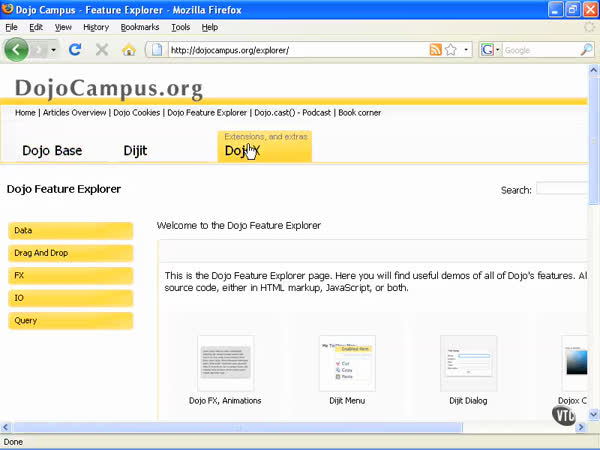Image resolution: width=600 pixels, height=450 pixels.
Task: Click the search magnifier icon
Action: tap(588, 49)
